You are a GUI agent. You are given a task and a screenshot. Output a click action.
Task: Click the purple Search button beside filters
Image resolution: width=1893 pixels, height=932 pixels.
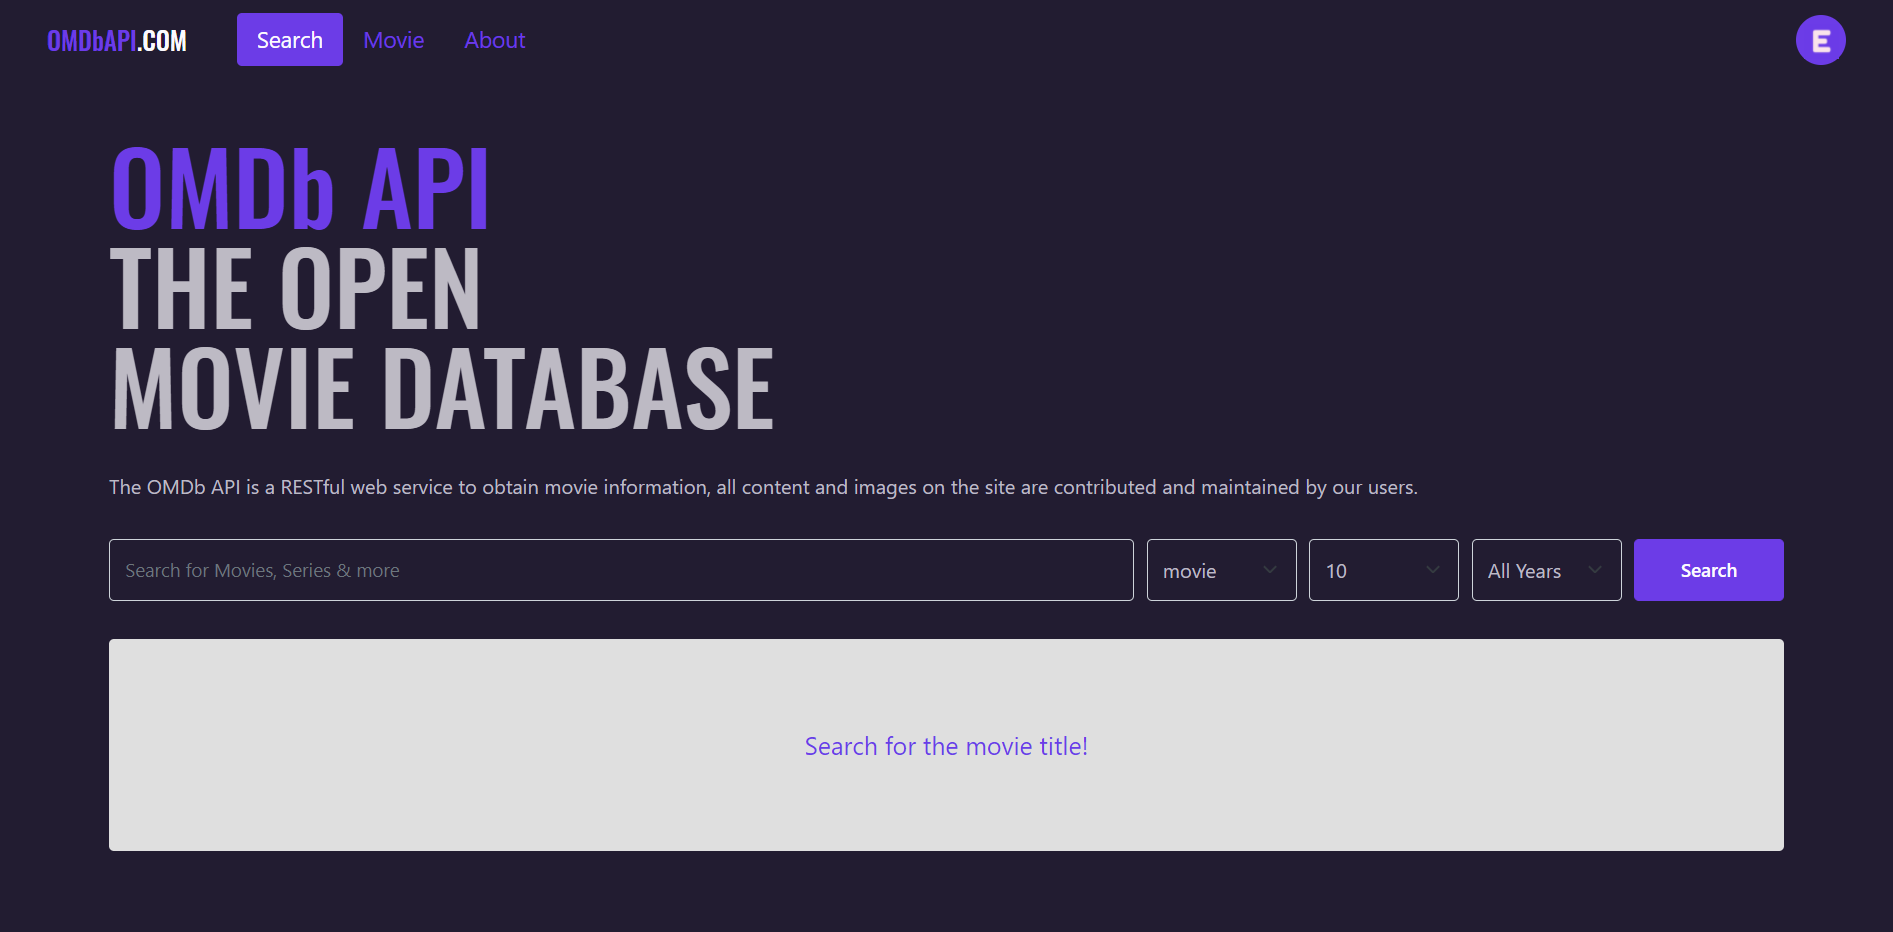1708,570
